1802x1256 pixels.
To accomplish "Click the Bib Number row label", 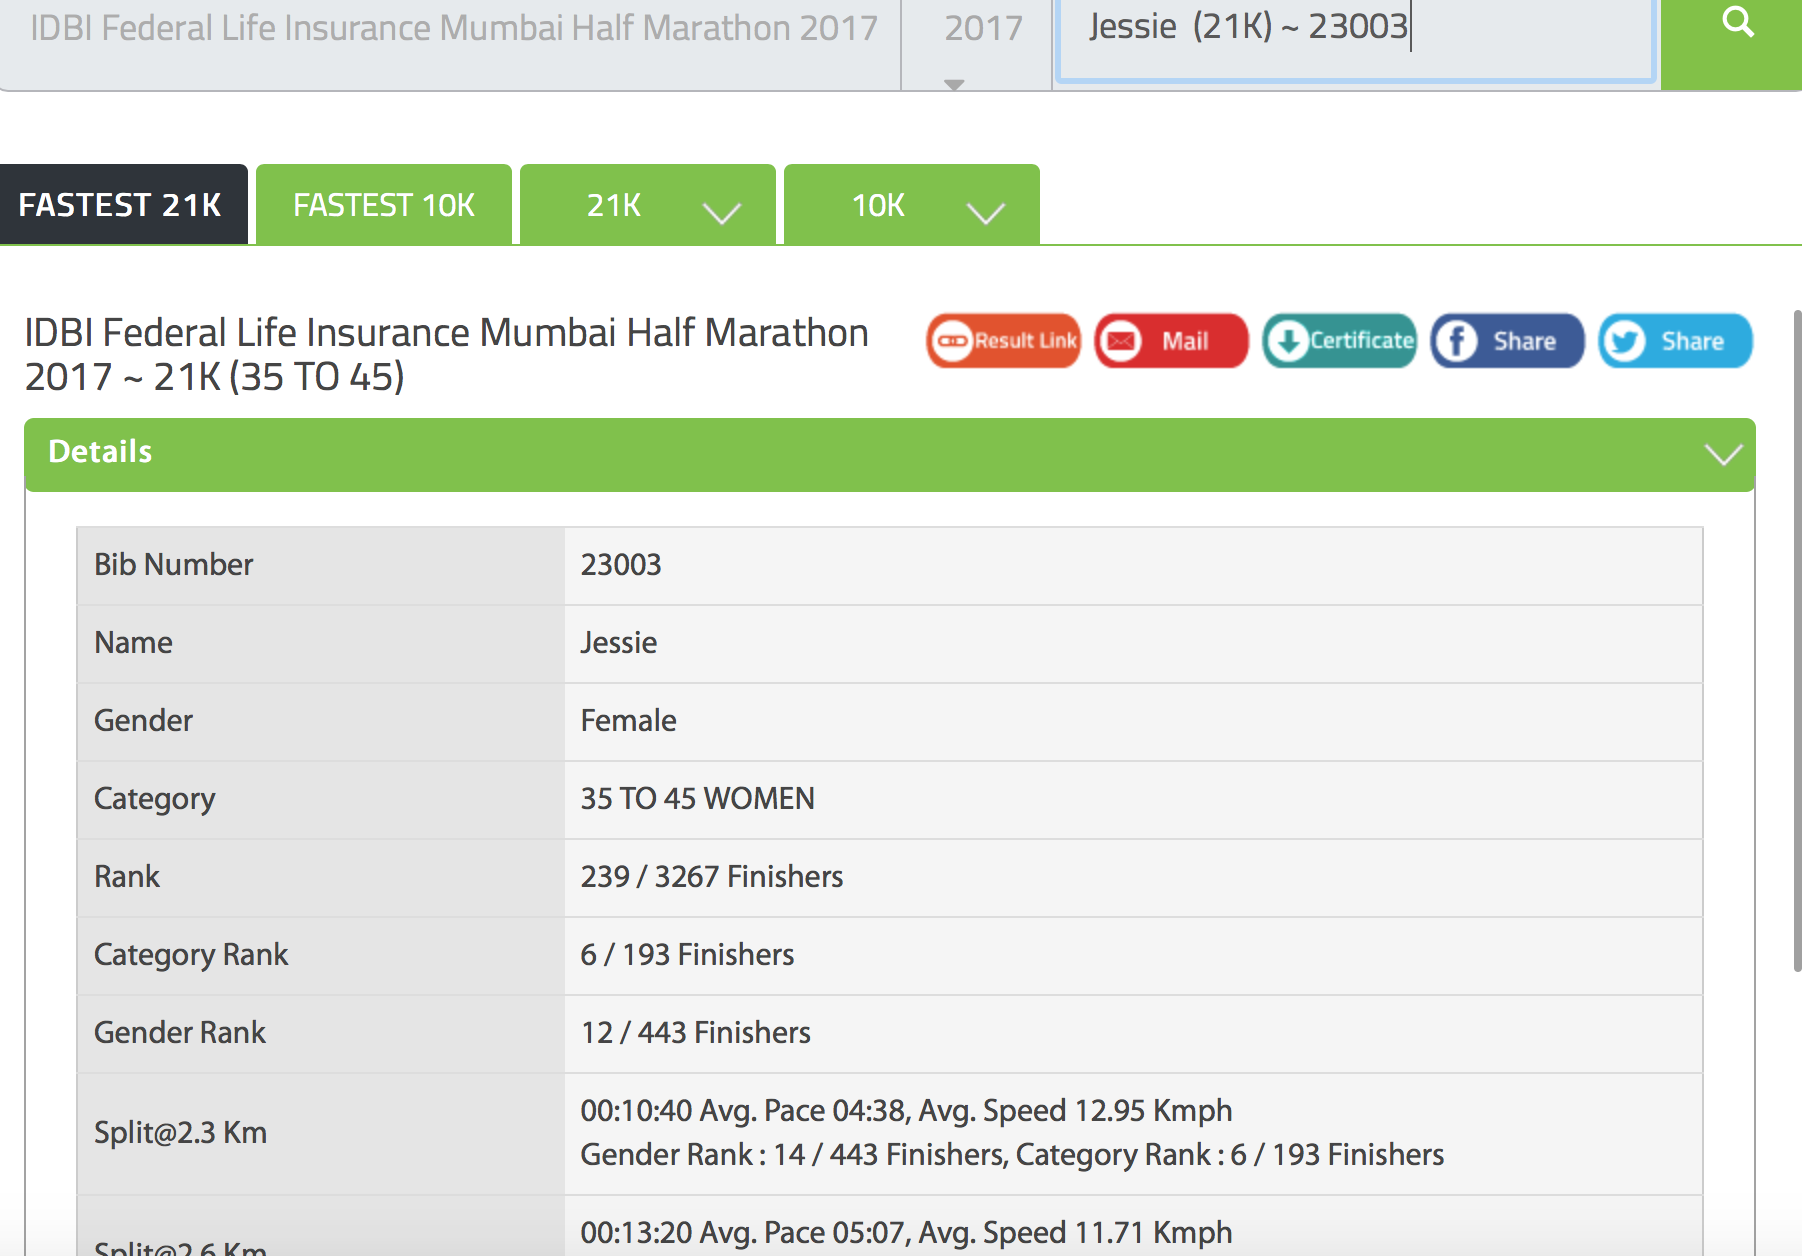I will tap(174, 565).
